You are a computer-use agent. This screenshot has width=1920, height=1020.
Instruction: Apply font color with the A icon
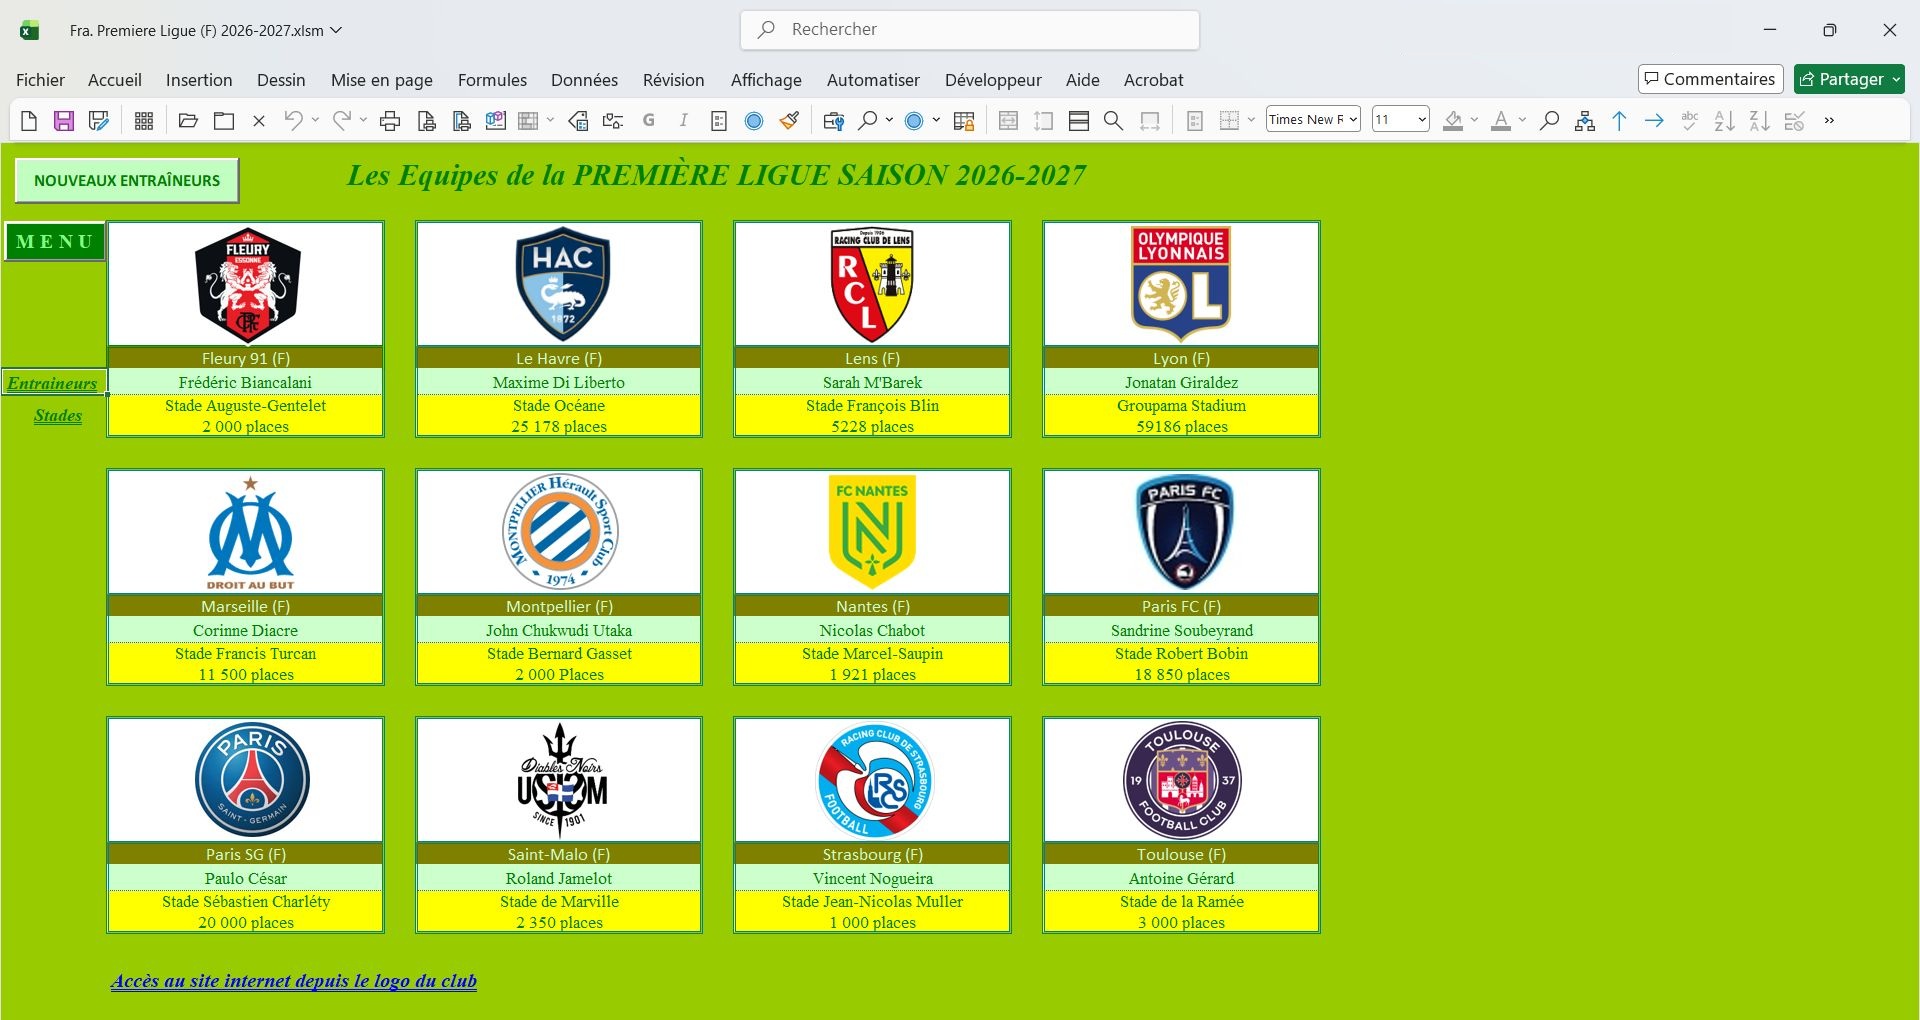1501,121
